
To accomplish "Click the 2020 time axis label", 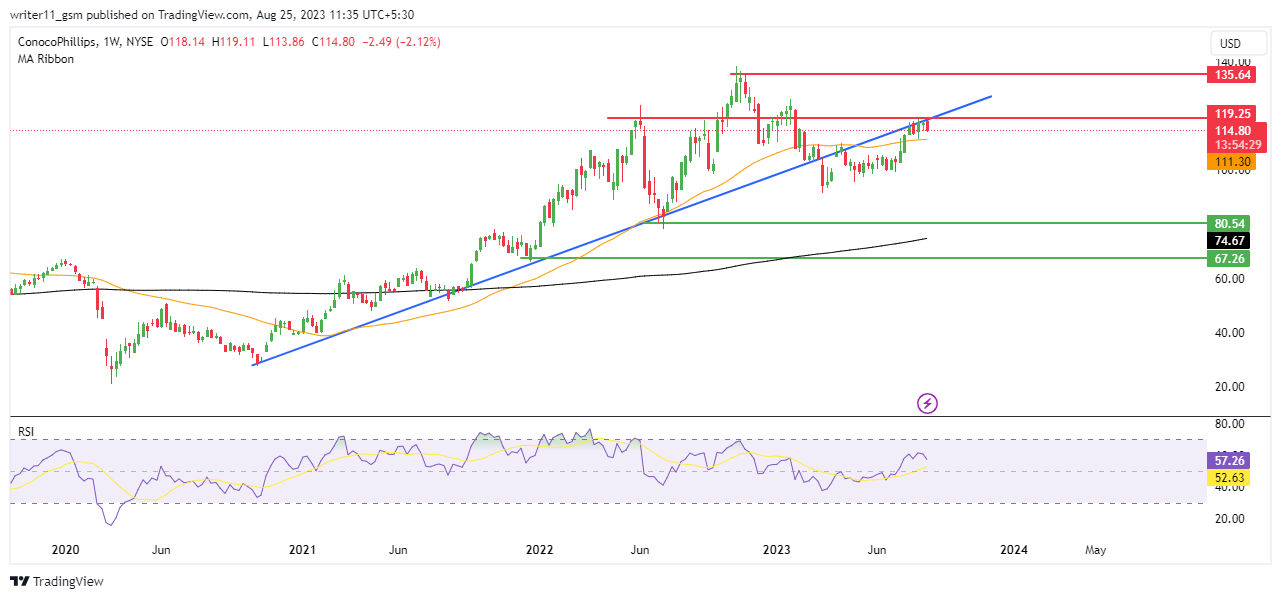I will [65, 549].
